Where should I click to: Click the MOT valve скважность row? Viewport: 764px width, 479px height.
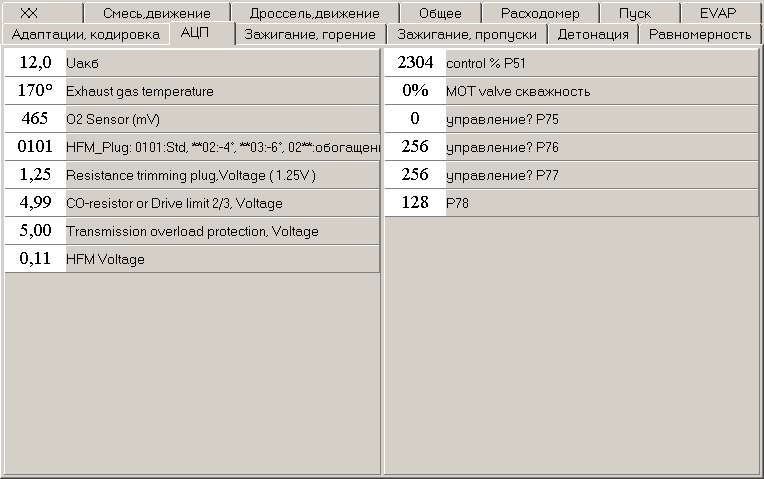tap(572, 91)
